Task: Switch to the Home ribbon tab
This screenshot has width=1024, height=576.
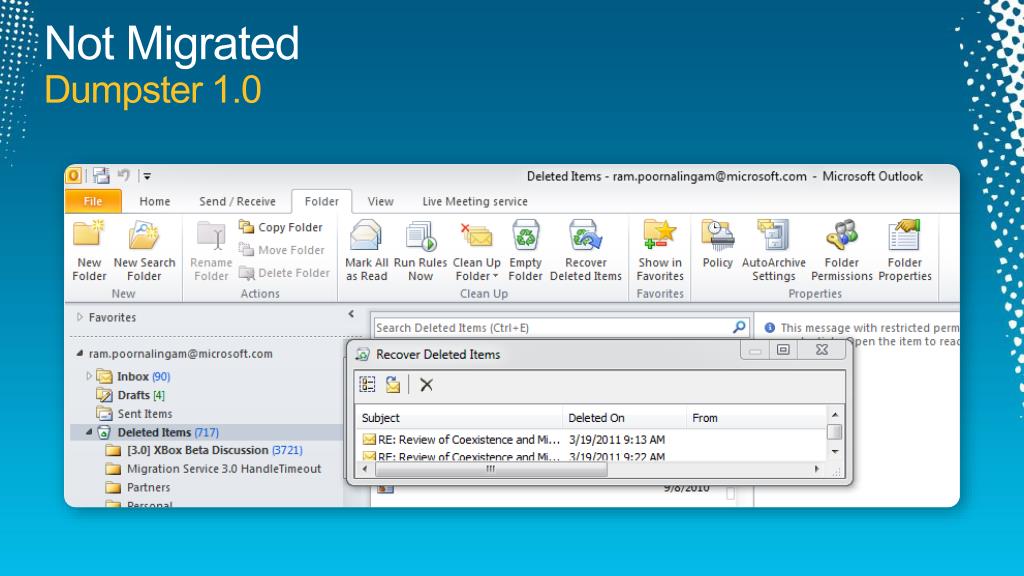Action: [x=155, y=201]
